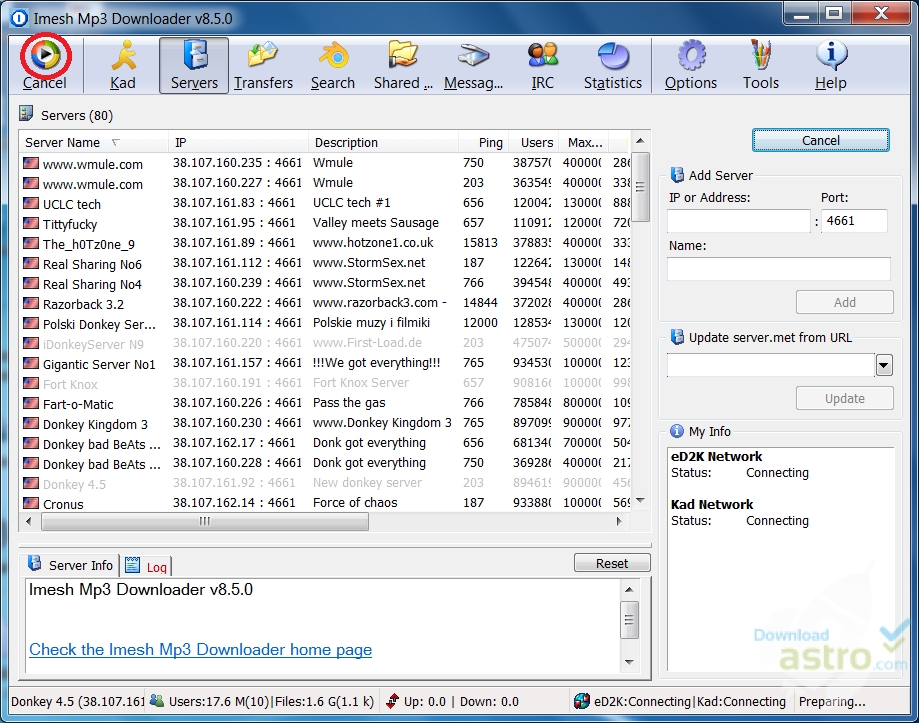Open the Imesh Mp3 Downloader home page link
Image resolution: width=919 pixels, height=723 pixels.
coord(200,650)
